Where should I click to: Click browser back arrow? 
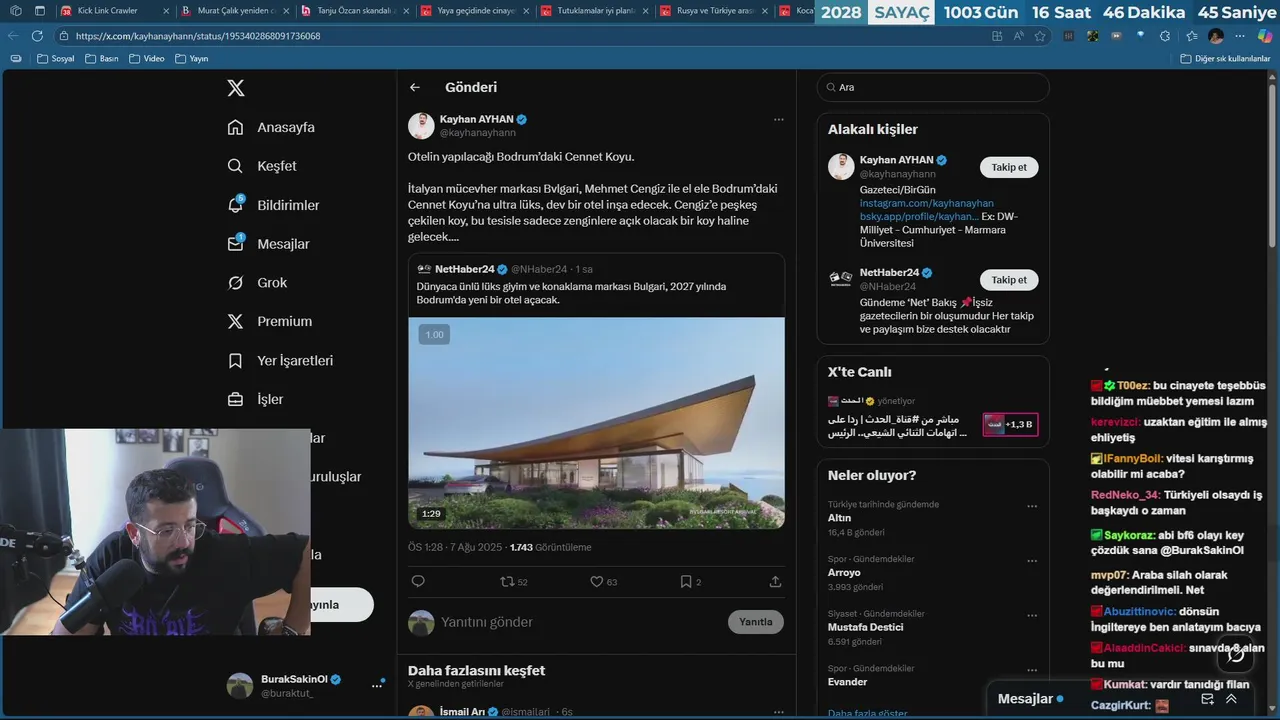click(13, 35)
